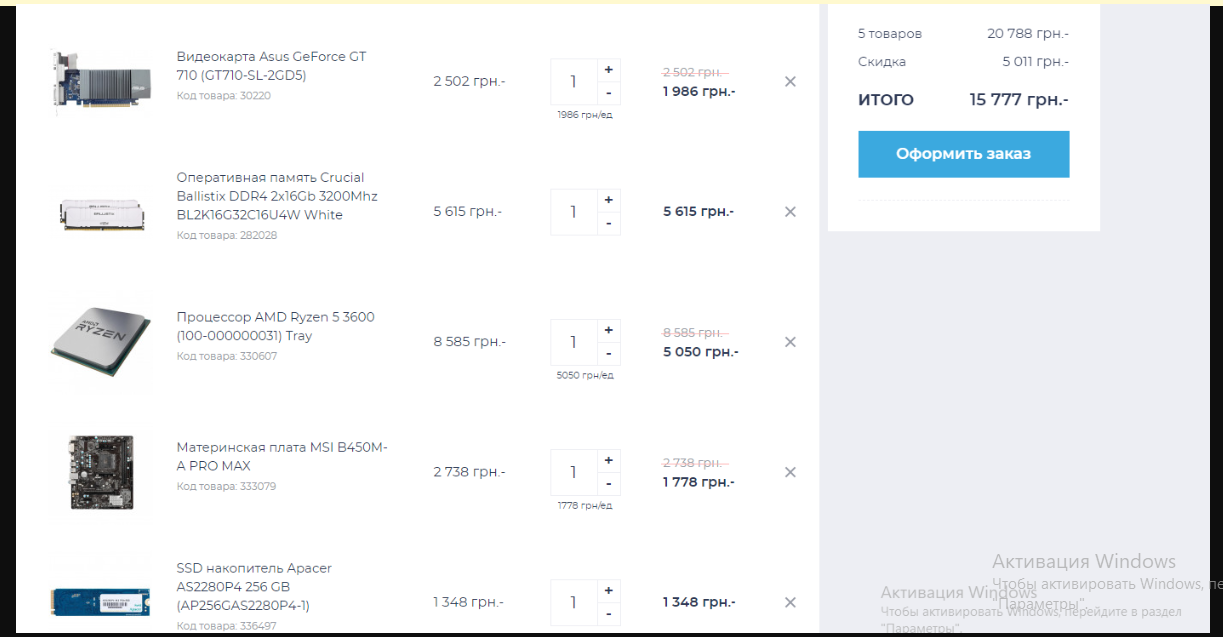
Task: Remove the AMD Ryzen 5 3600 from cart
Action: click(790, 342)
